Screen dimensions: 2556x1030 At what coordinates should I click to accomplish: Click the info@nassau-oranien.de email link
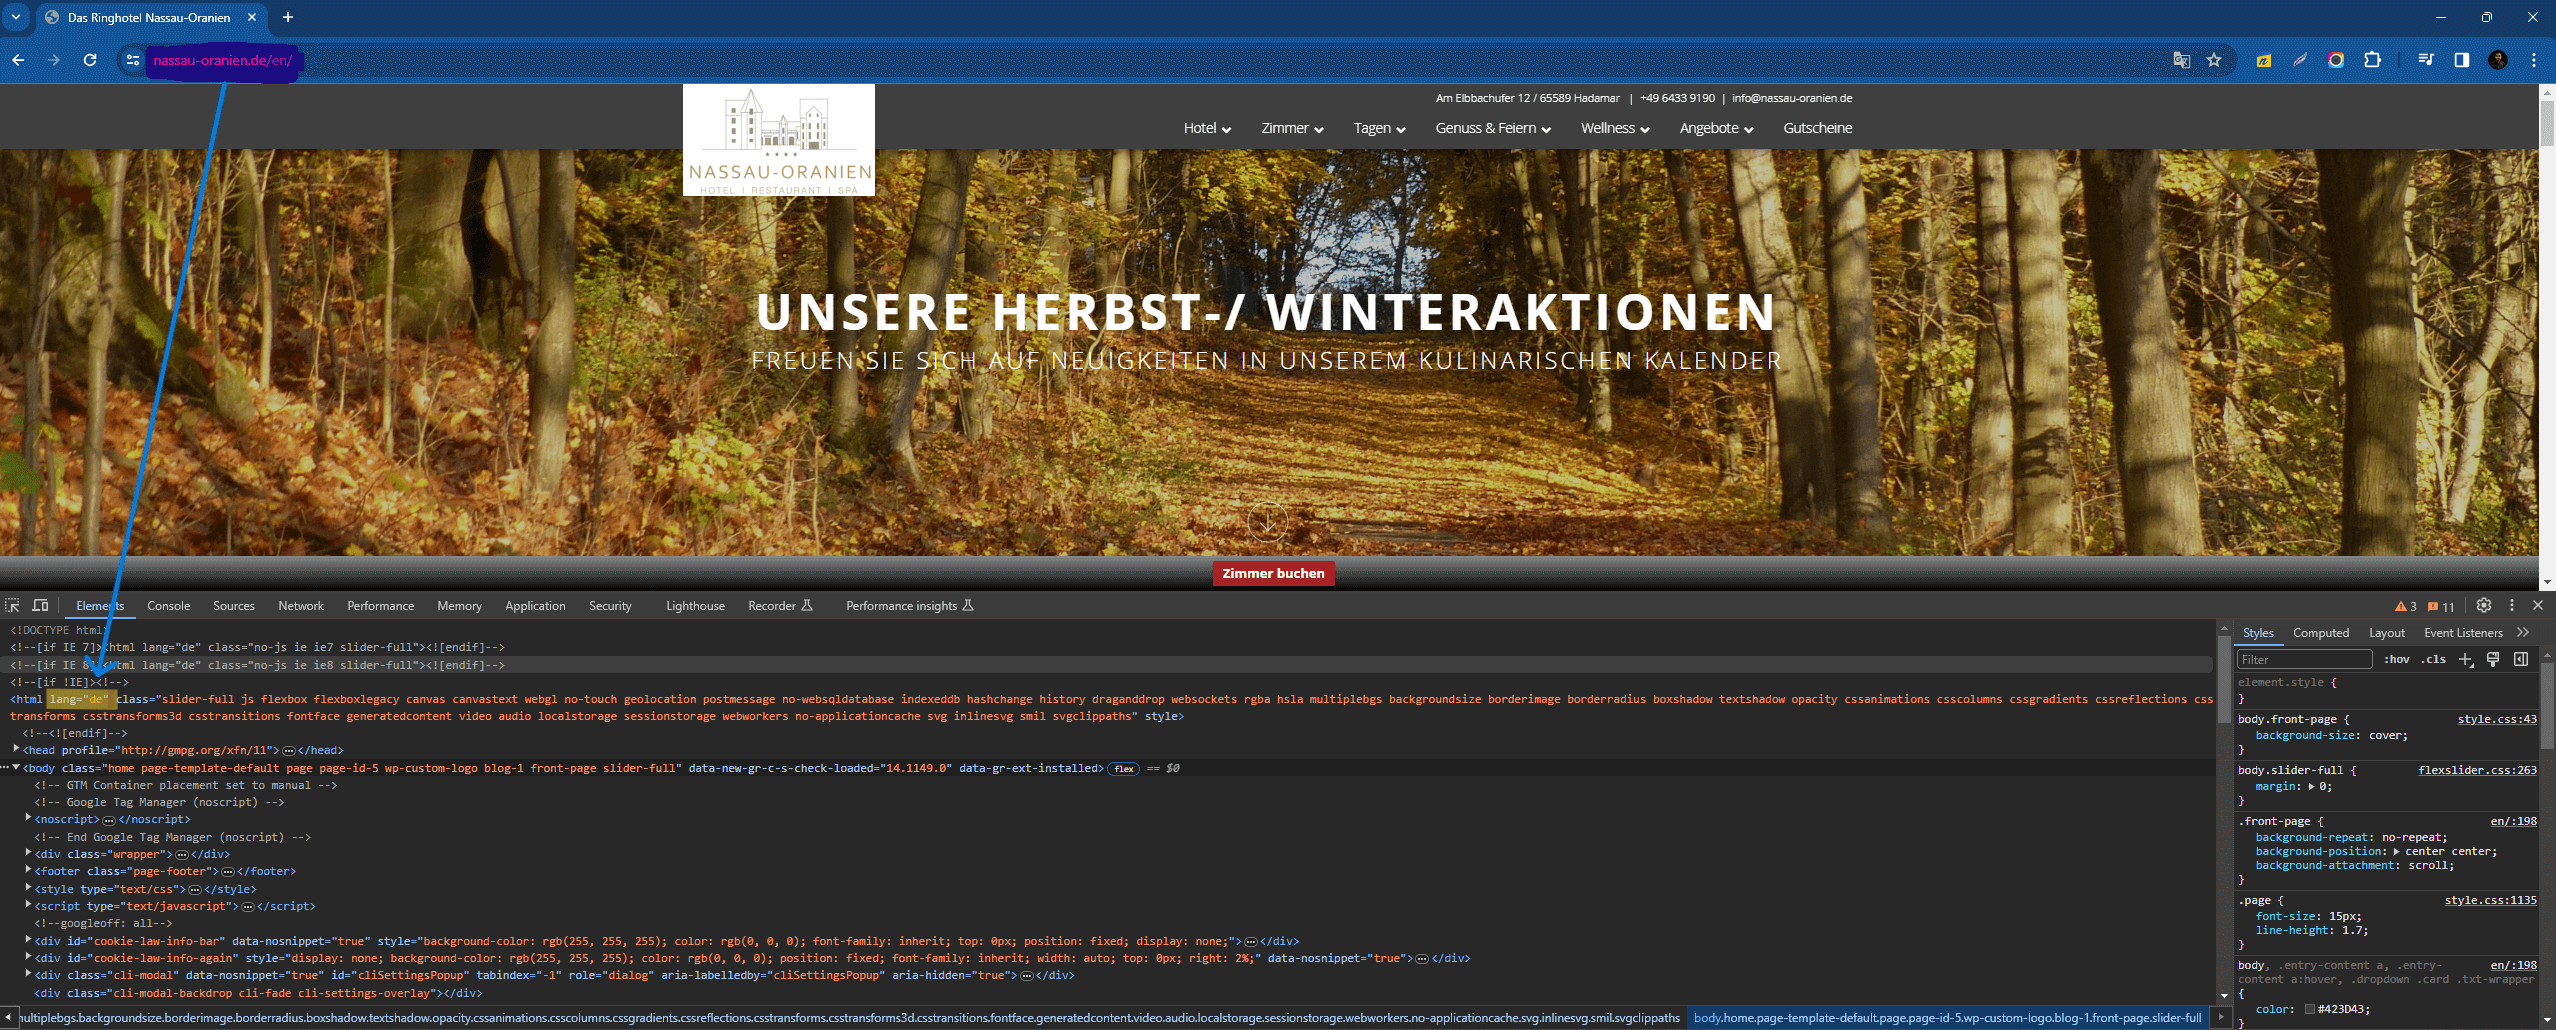click(1792, 98)
